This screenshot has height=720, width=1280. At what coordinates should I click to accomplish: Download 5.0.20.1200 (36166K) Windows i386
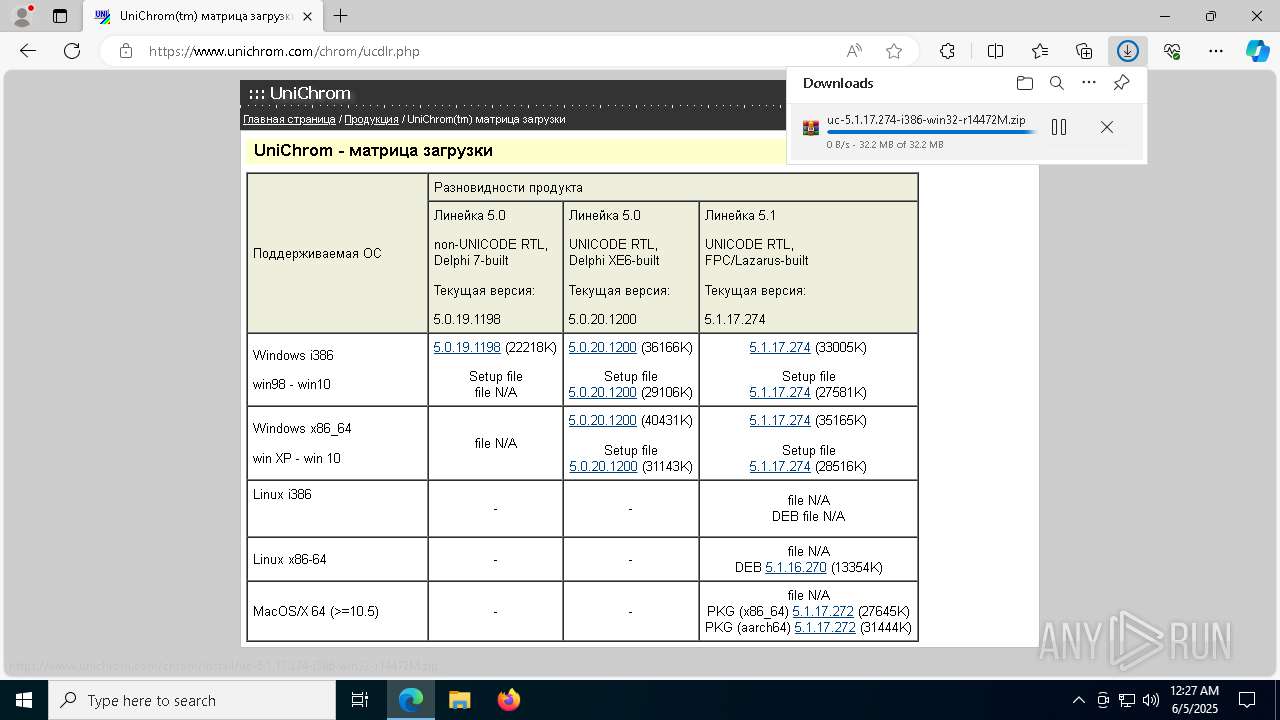tap(602, 348)
